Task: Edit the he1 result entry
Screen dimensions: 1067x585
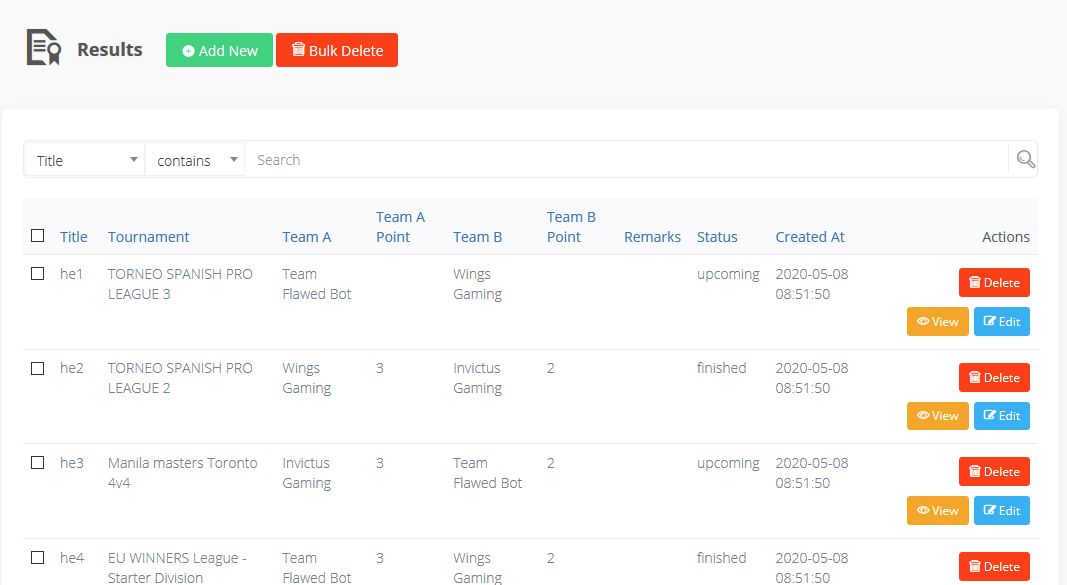Action: pos(1002,322)
